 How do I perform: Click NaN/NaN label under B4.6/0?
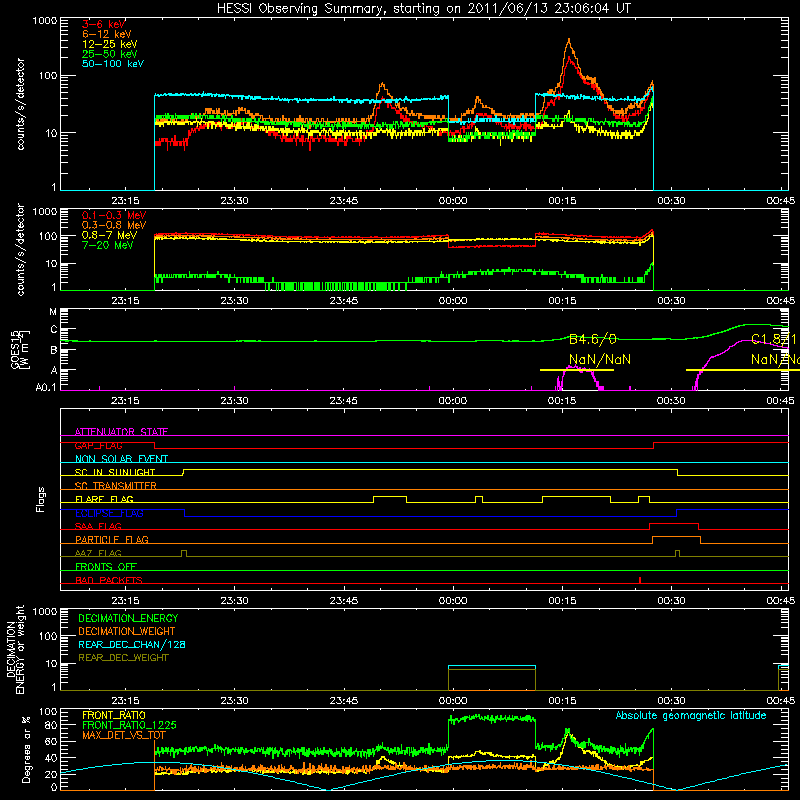pos(600,360)
